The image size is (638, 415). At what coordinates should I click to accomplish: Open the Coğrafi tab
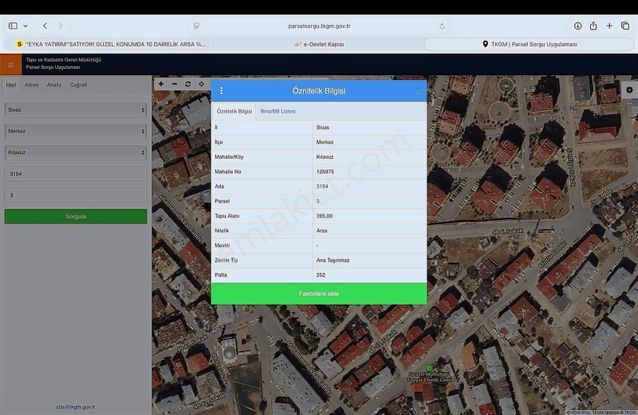point(78,85)
